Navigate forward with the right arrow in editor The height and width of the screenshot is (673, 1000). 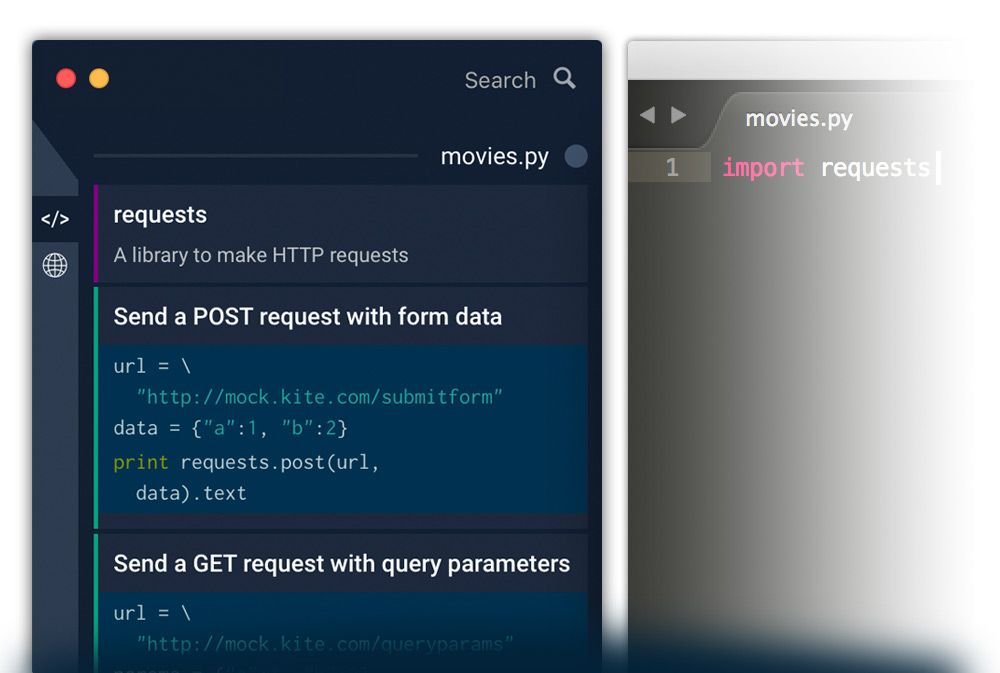coord(679,116)
